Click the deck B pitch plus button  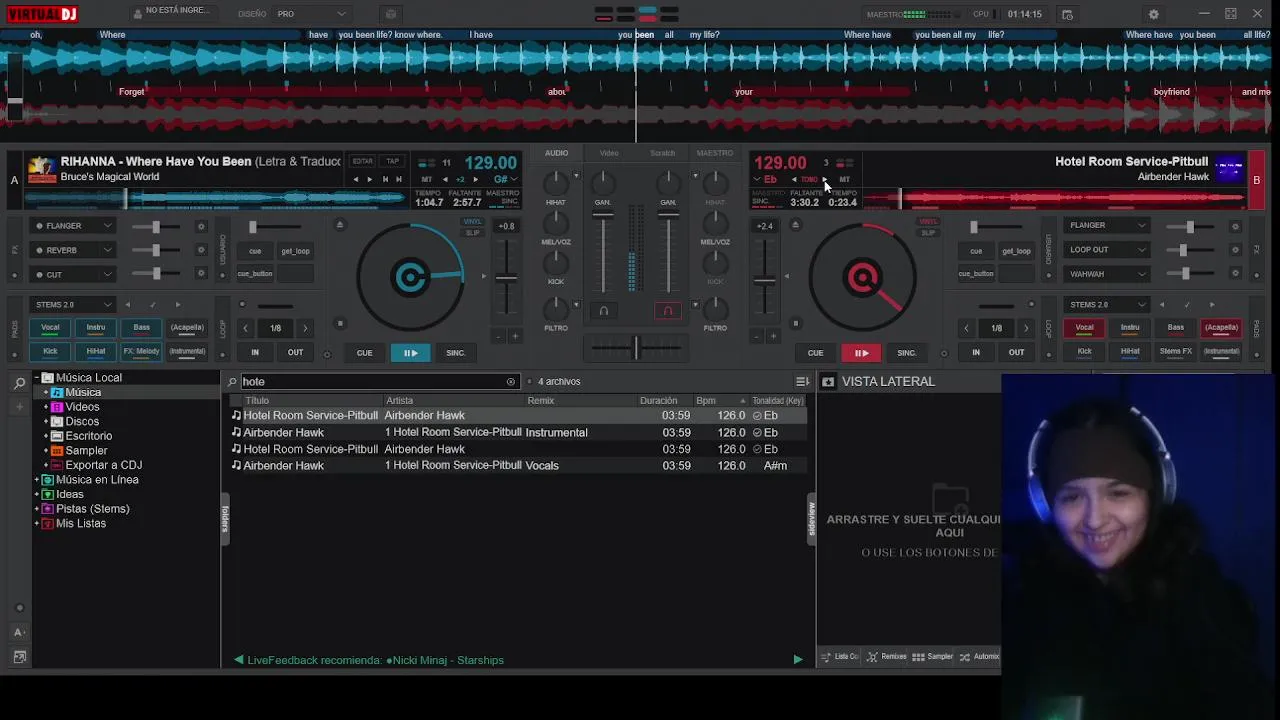tap(772, 336)
